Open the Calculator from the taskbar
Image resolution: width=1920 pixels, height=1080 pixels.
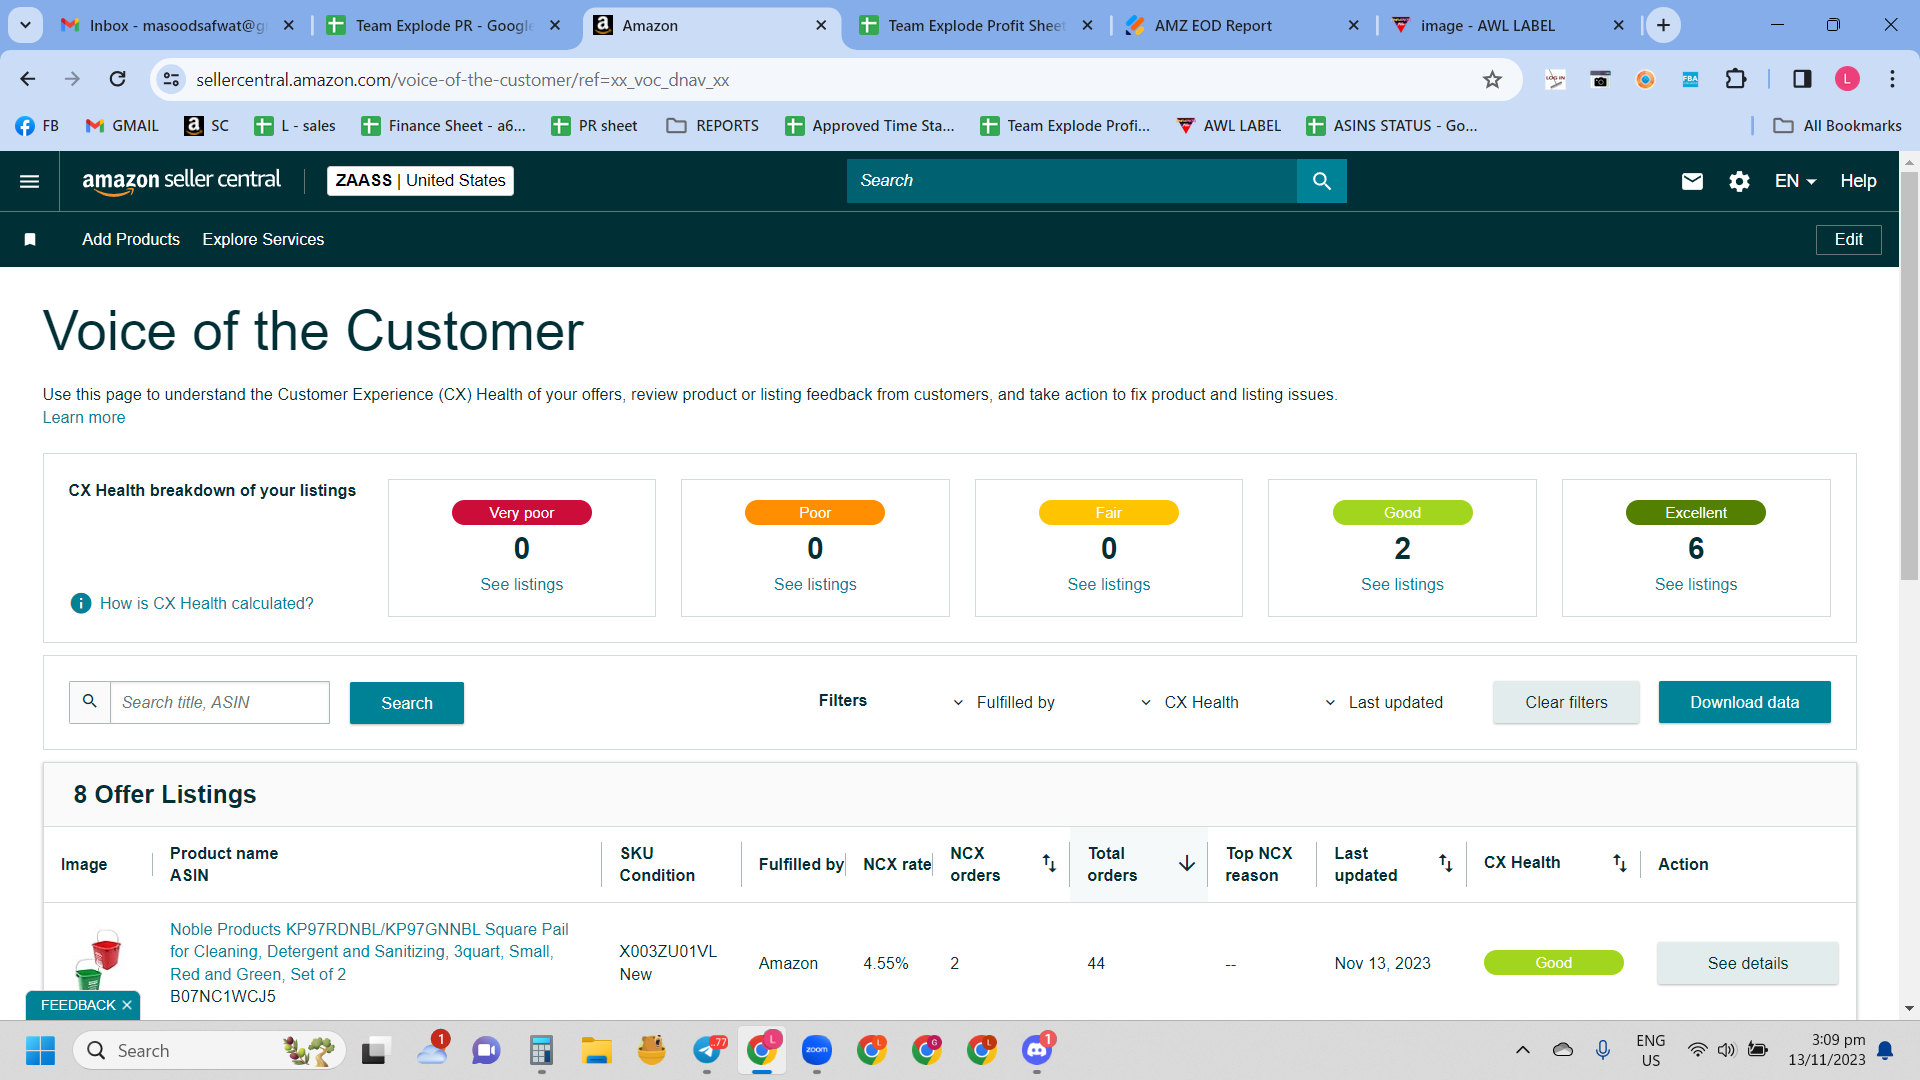point(541,1051)
